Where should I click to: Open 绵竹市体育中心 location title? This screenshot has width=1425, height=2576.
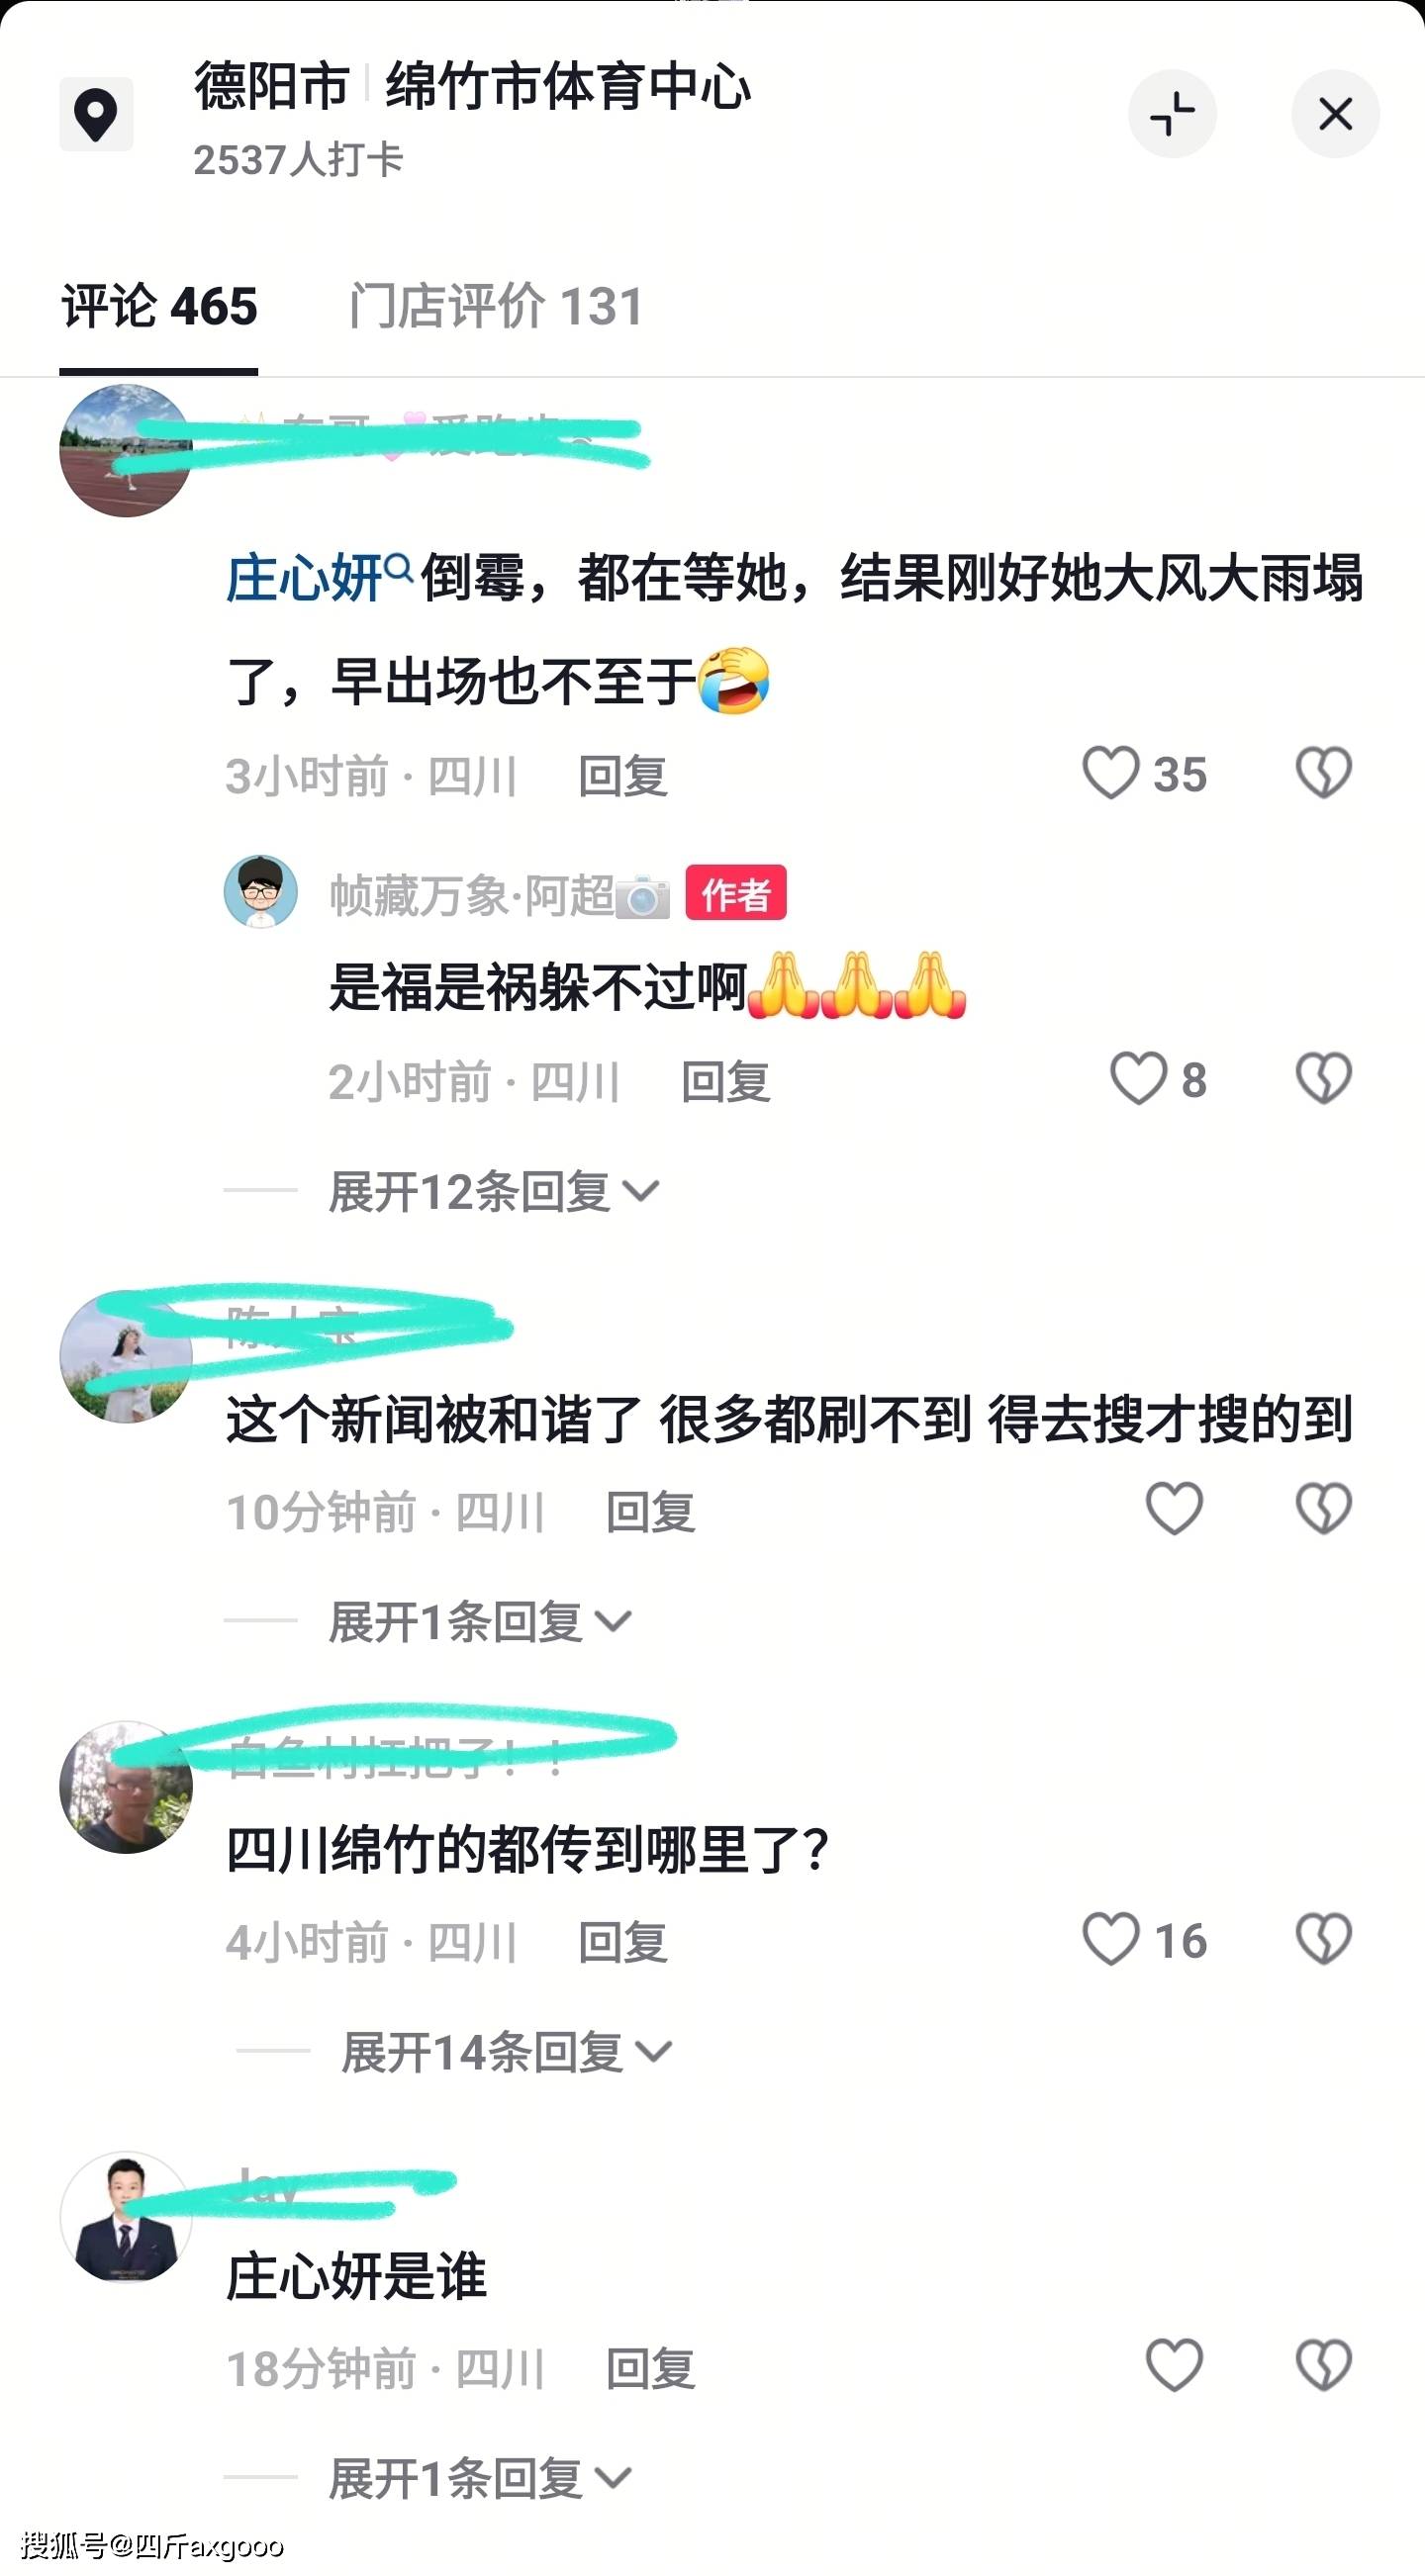[x=568, y=86]
